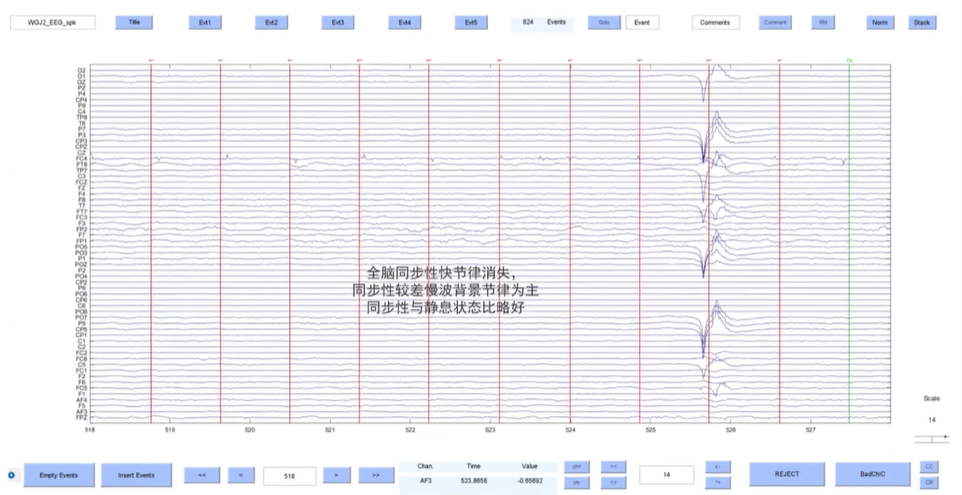Toggle the blue radio button beside Empty Events
The width and height of the screenshot is (962, 495).
pos(11,475)
